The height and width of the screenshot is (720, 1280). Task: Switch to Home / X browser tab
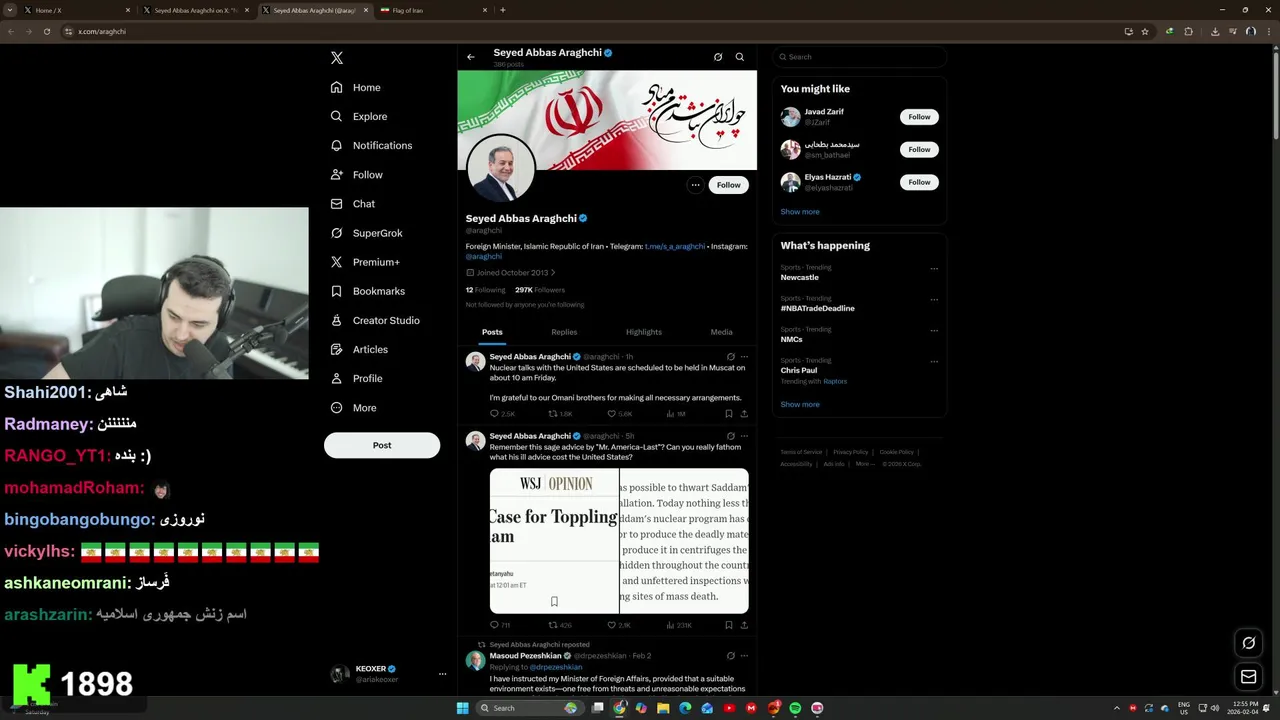tap(78, 10)
